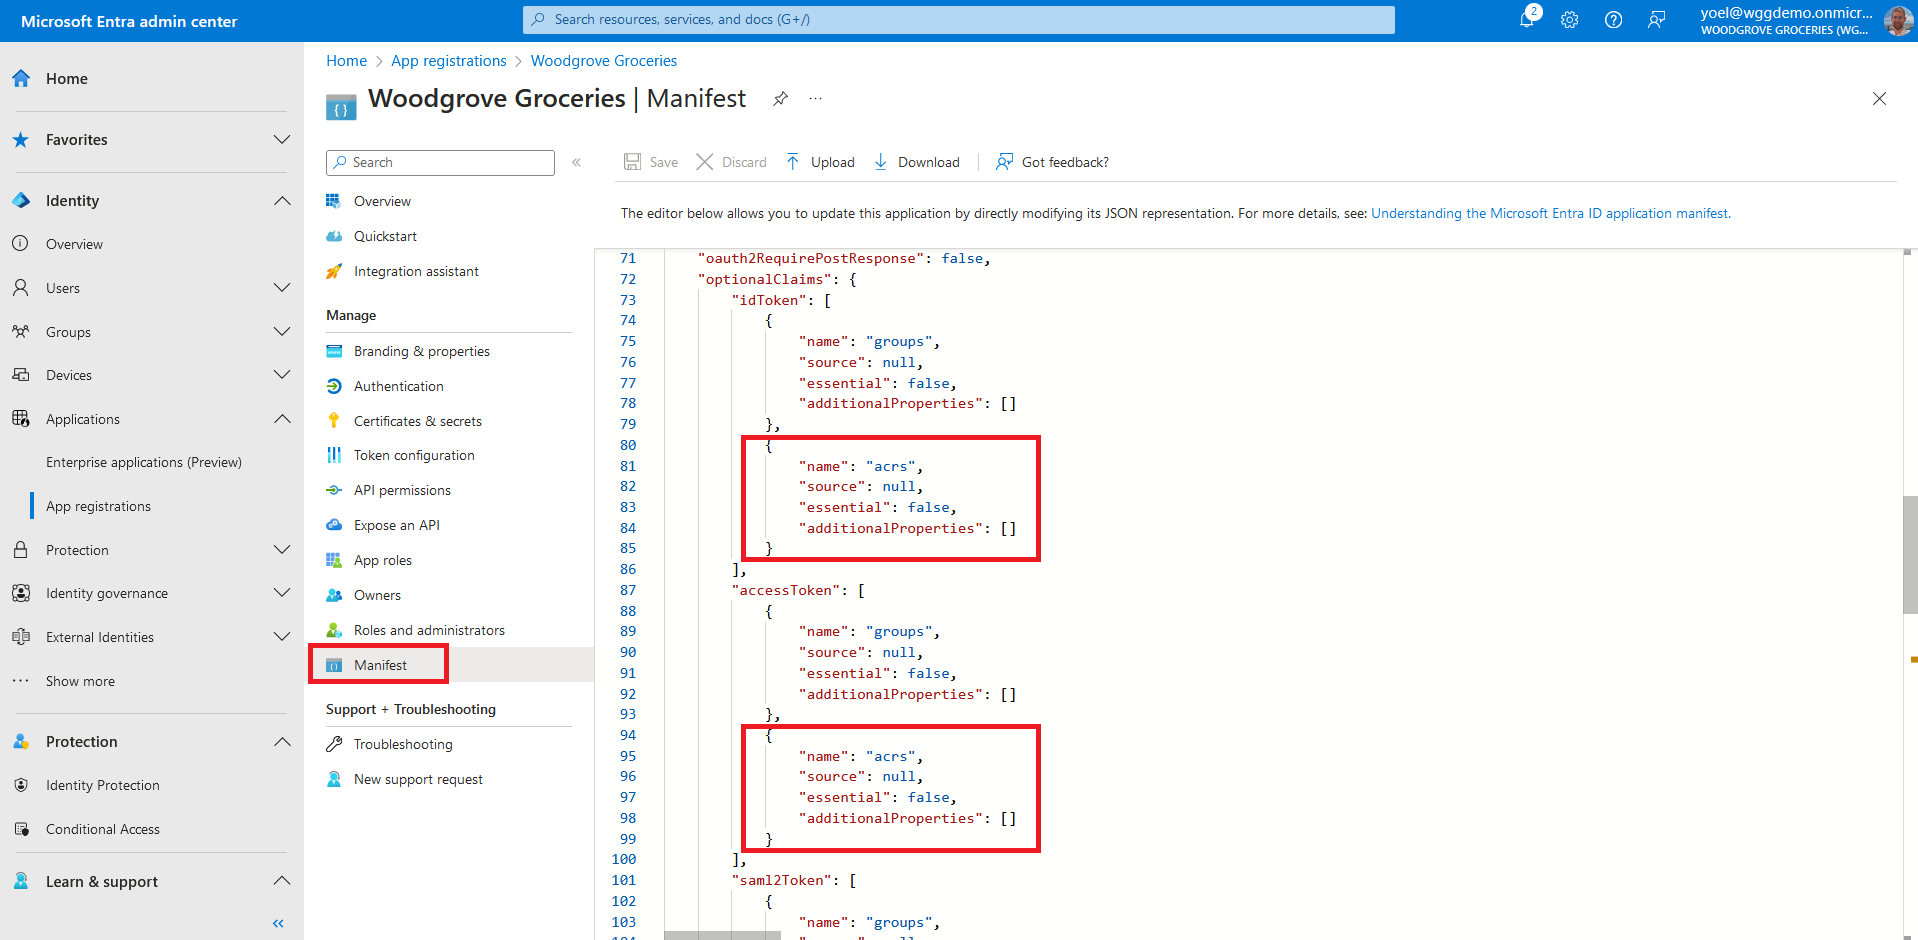The image size is (1918, 940).
Task: Expand the Users submenu
Action: (282, 288)
